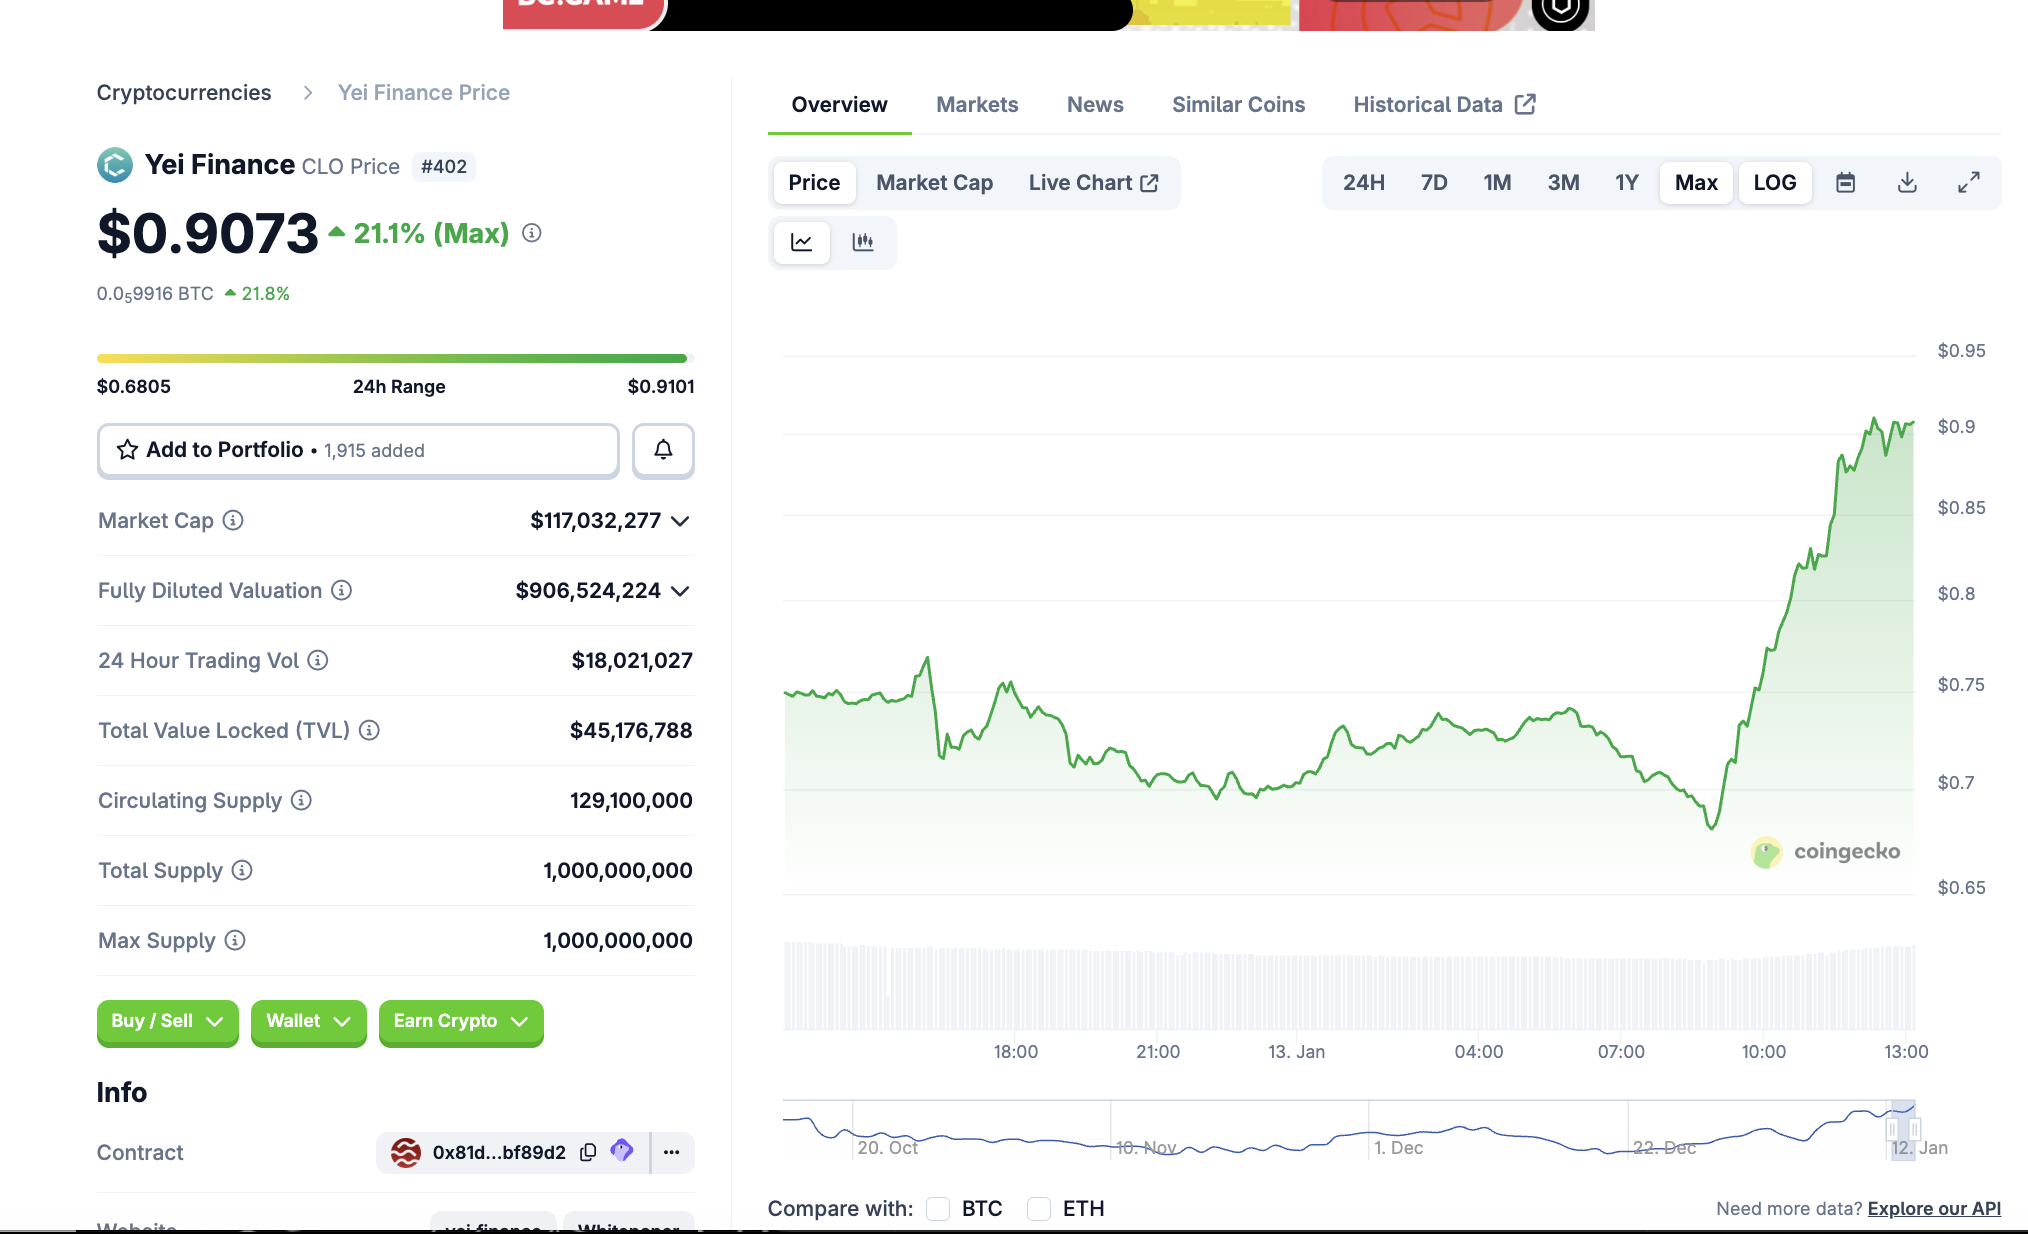Select the line chart style icon
Viewport: 2028px width, 1234px height.
[800, 242]
